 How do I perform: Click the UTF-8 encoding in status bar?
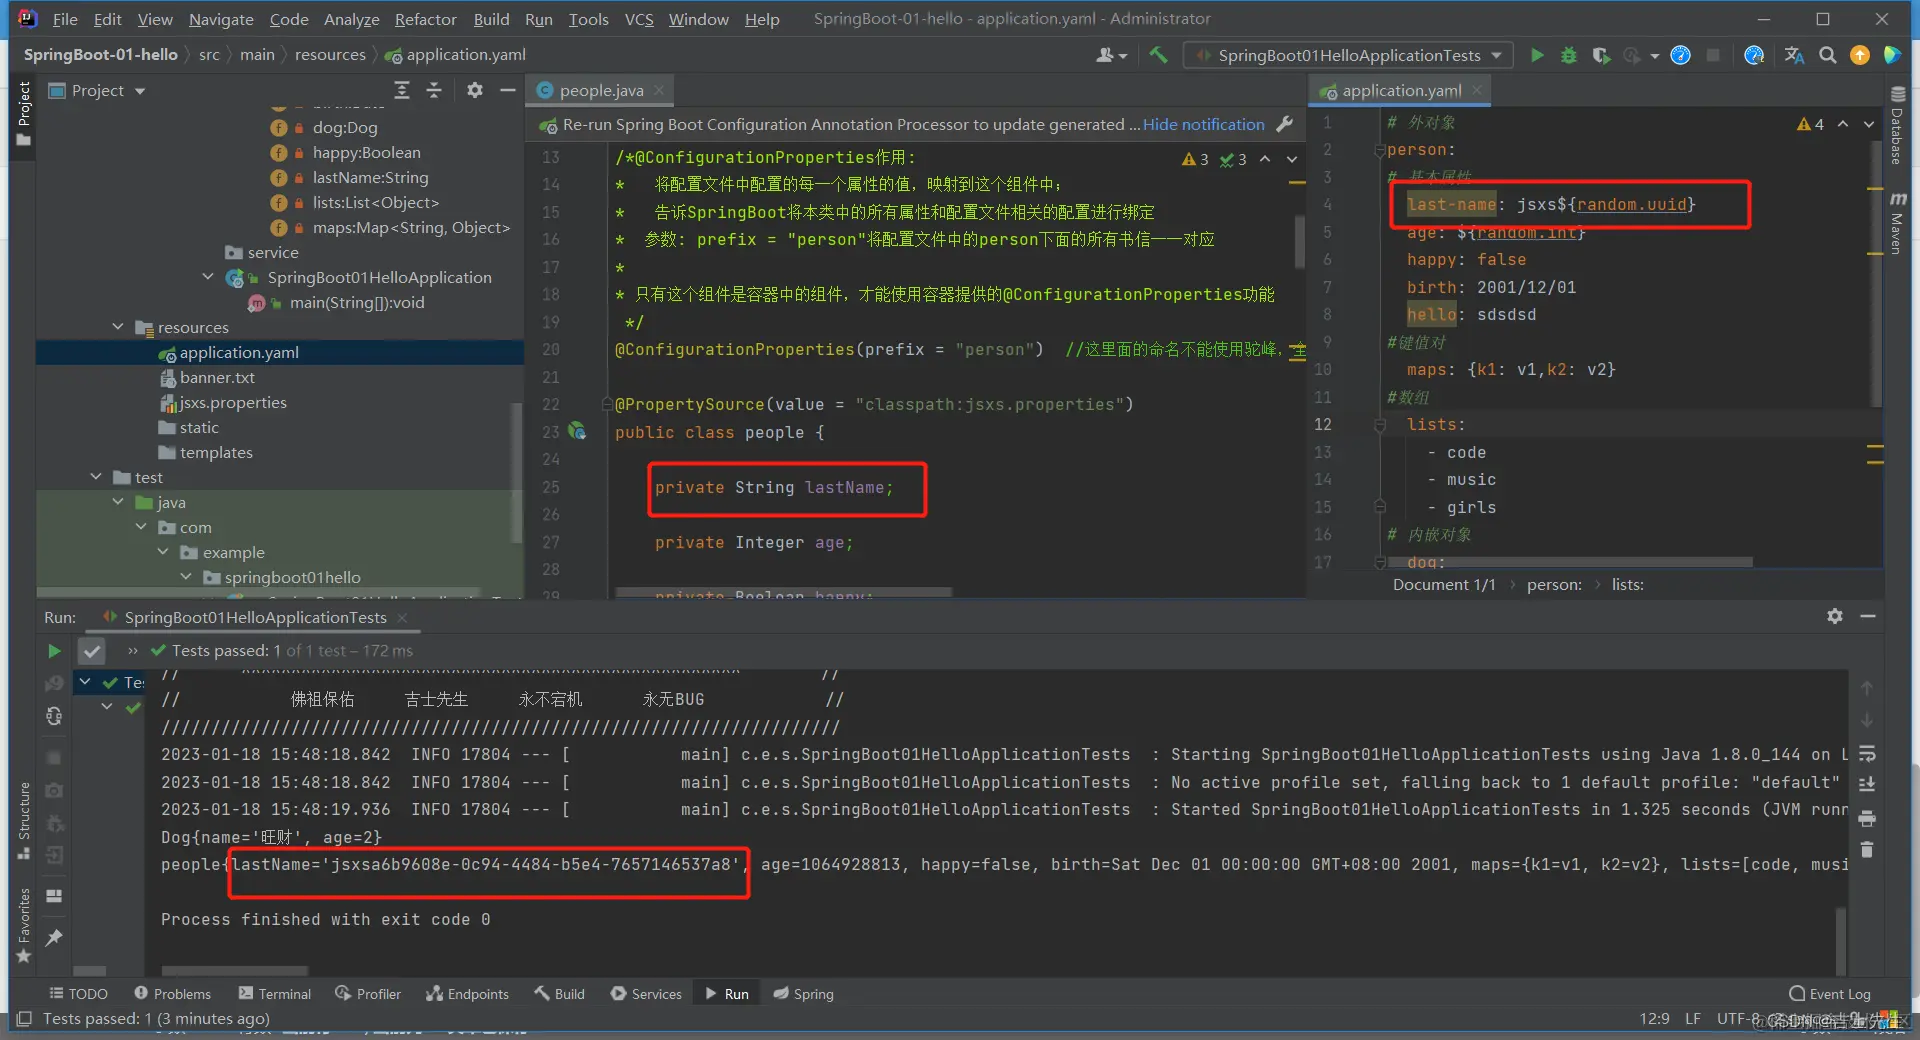(x=1740, y=1019)
